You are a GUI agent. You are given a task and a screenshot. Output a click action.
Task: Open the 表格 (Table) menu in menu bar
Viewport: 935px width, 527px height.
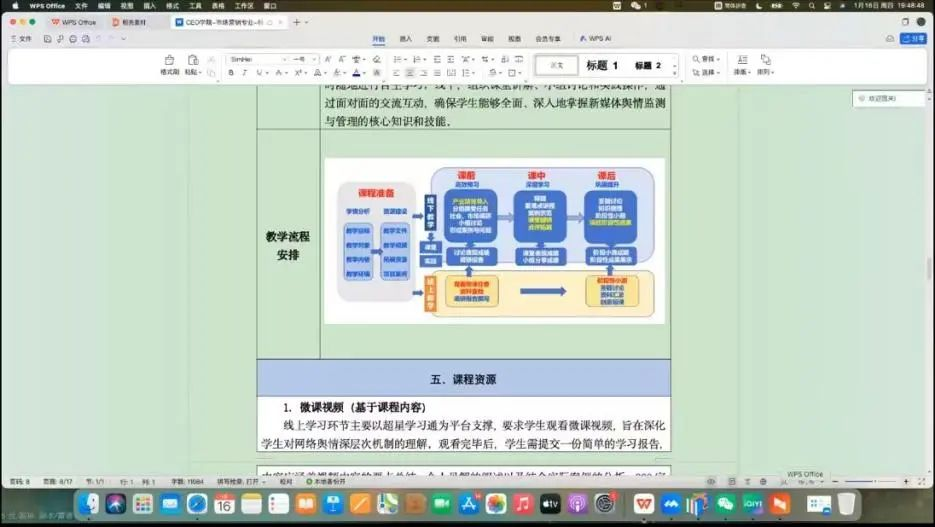(218, 5)
